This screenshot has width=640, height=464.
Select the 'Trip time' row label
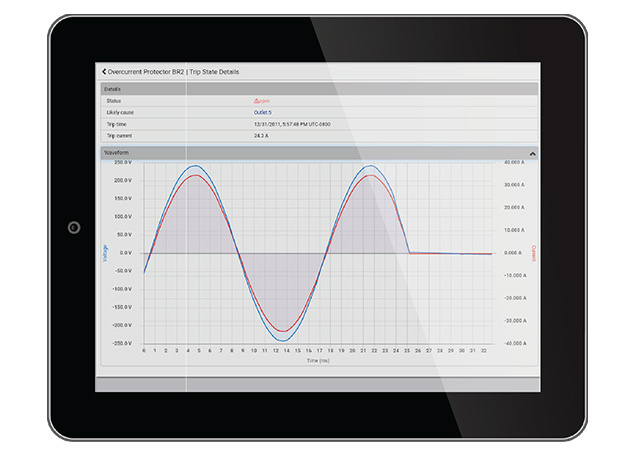point(116,124)
